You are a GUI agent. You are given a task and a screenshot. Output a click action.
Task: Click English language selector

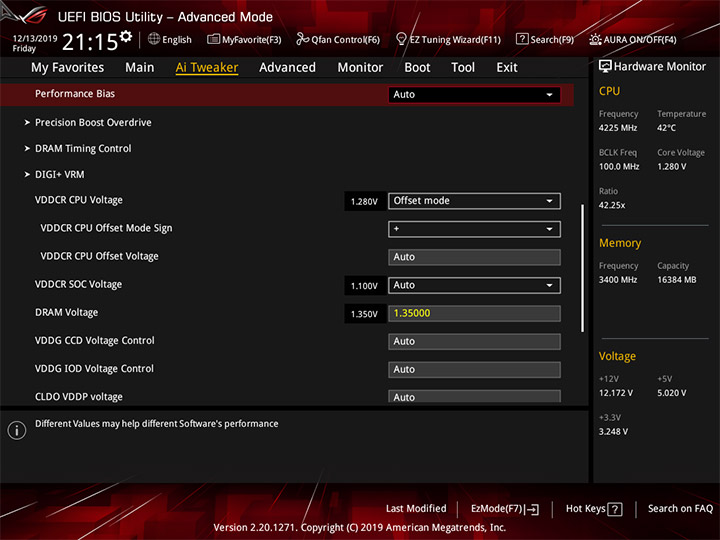pyautogui.click(x=170, y=39)
